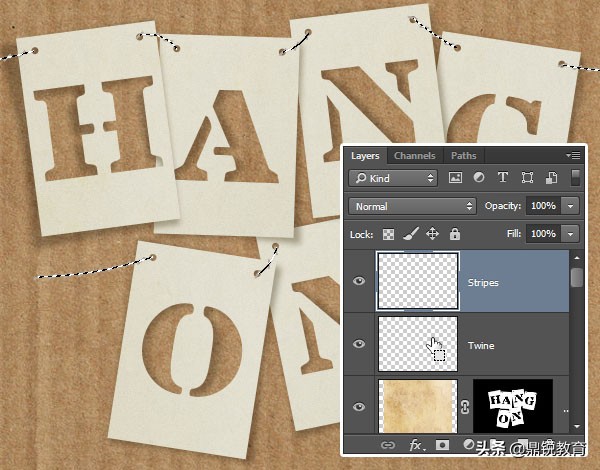Screen dimensions: 600x470
Task: Add a layer mask with mask icon
Action: (x=441, y=443)
